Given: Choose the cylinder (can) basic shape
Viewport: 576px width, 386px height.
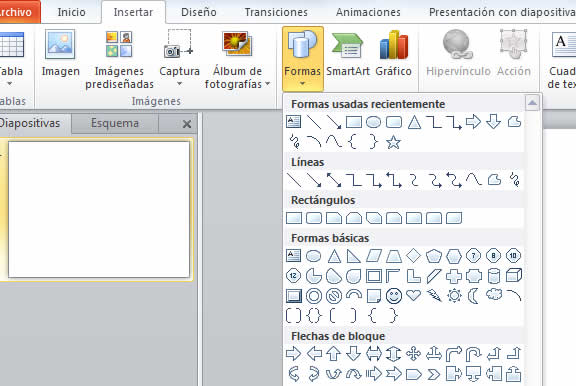Looking at the screenshot, I should [493, 276].
